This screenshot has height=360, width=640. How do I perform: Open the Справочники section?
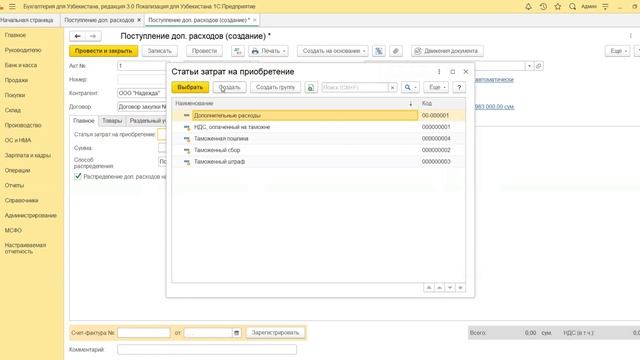(x=21, y=200)
